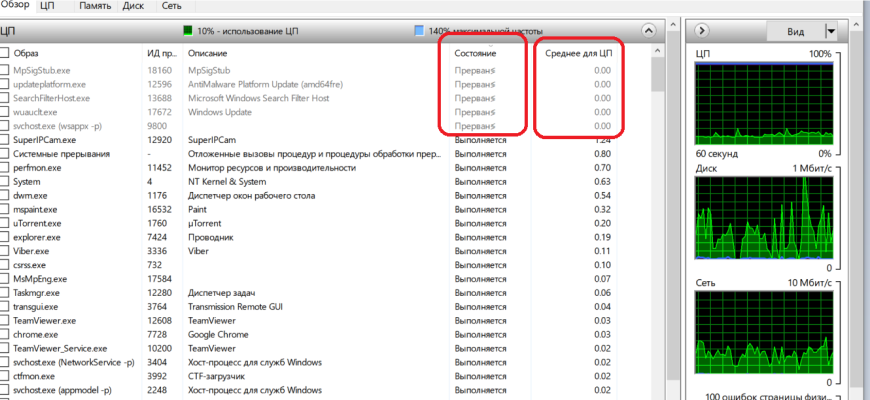The width and height of the screenshot is (870, 400).
Task: Switch to the Память tab
Action: [95, 6]
